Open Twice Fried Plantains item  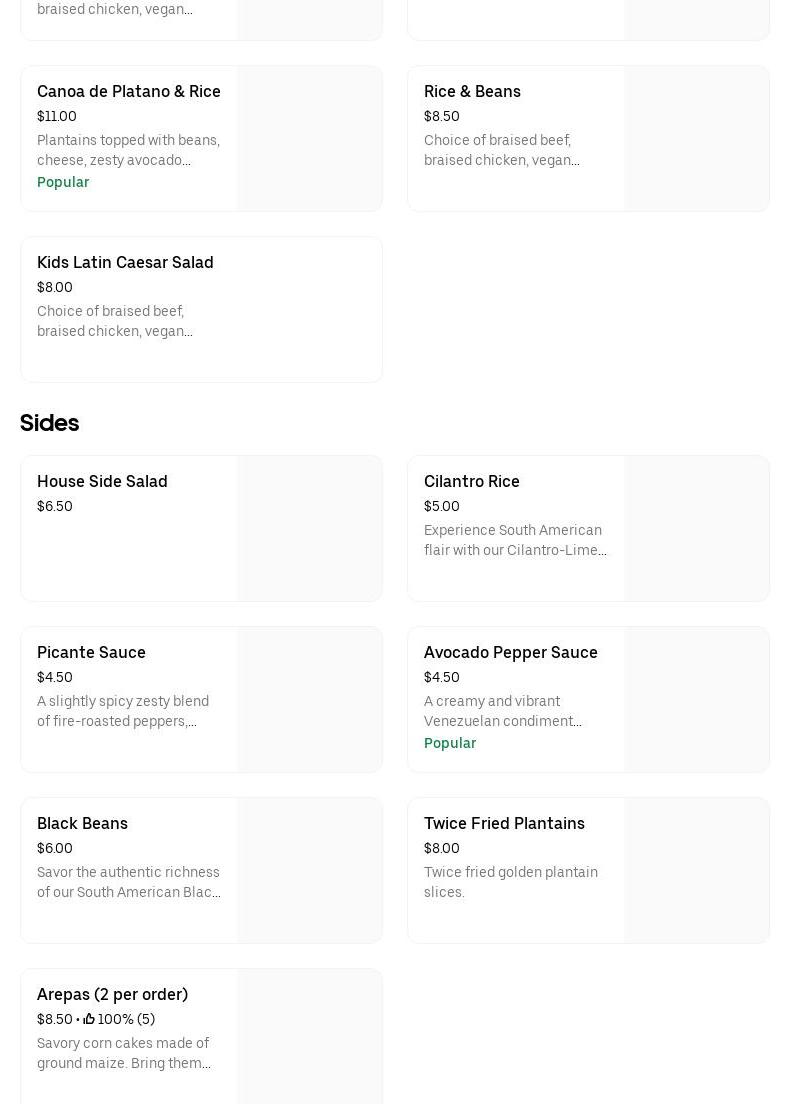504,824
